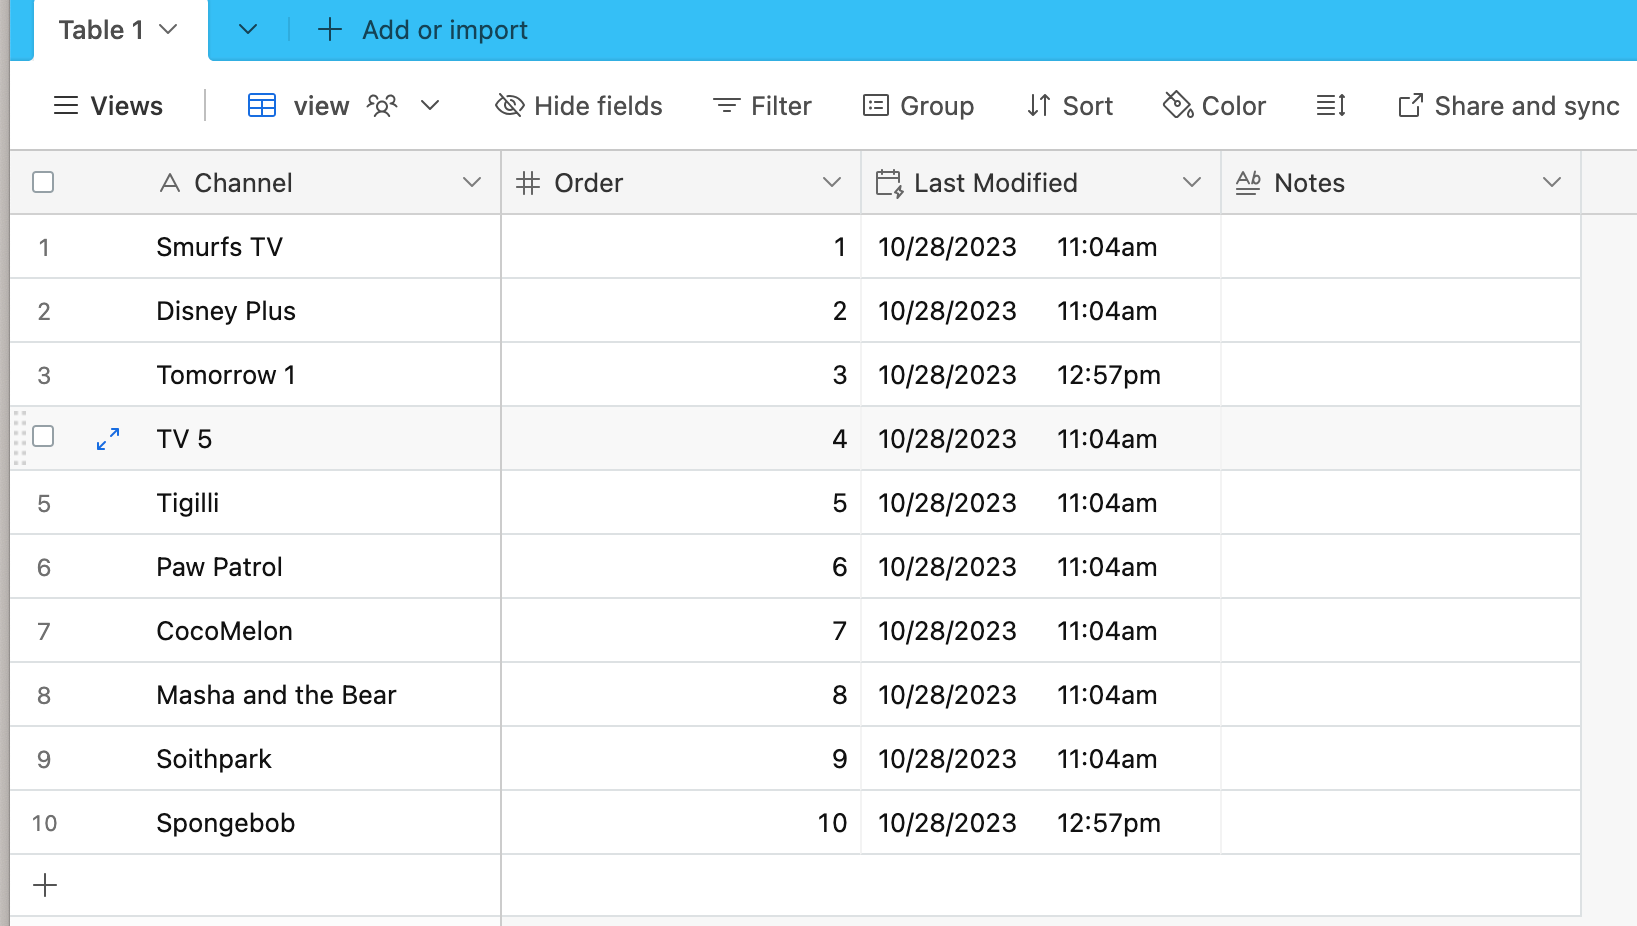Expand the TV 5 record with arrows icon
Screen dimensions: 1637x926
pyautogui.click(x=108, y=439)
